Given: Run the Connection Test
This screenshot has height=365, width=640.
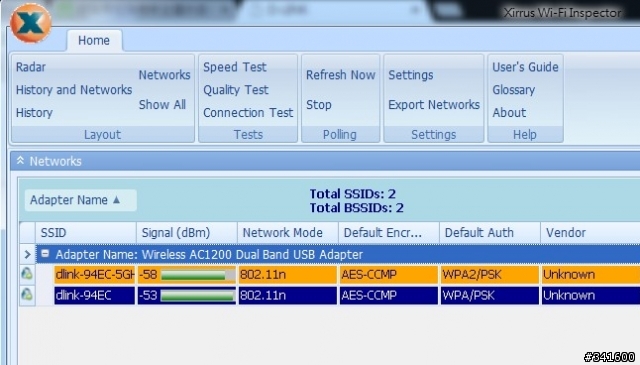Looking at the screenshot, I should (248, 113).
